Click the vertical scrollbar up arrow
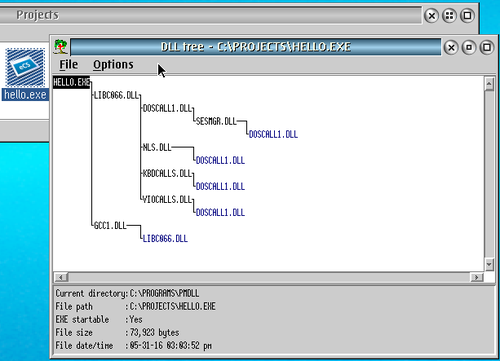This screenshot has width=500, height=361. (x=489, y=84)
